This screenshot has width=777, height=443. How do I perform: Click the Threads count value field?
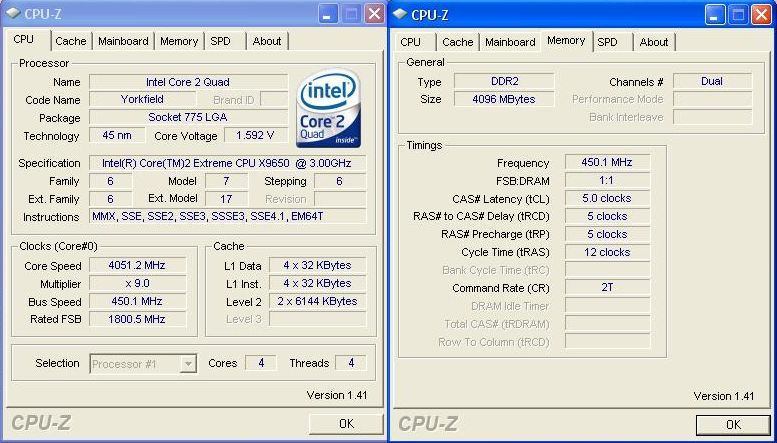(x=351, y=363)
